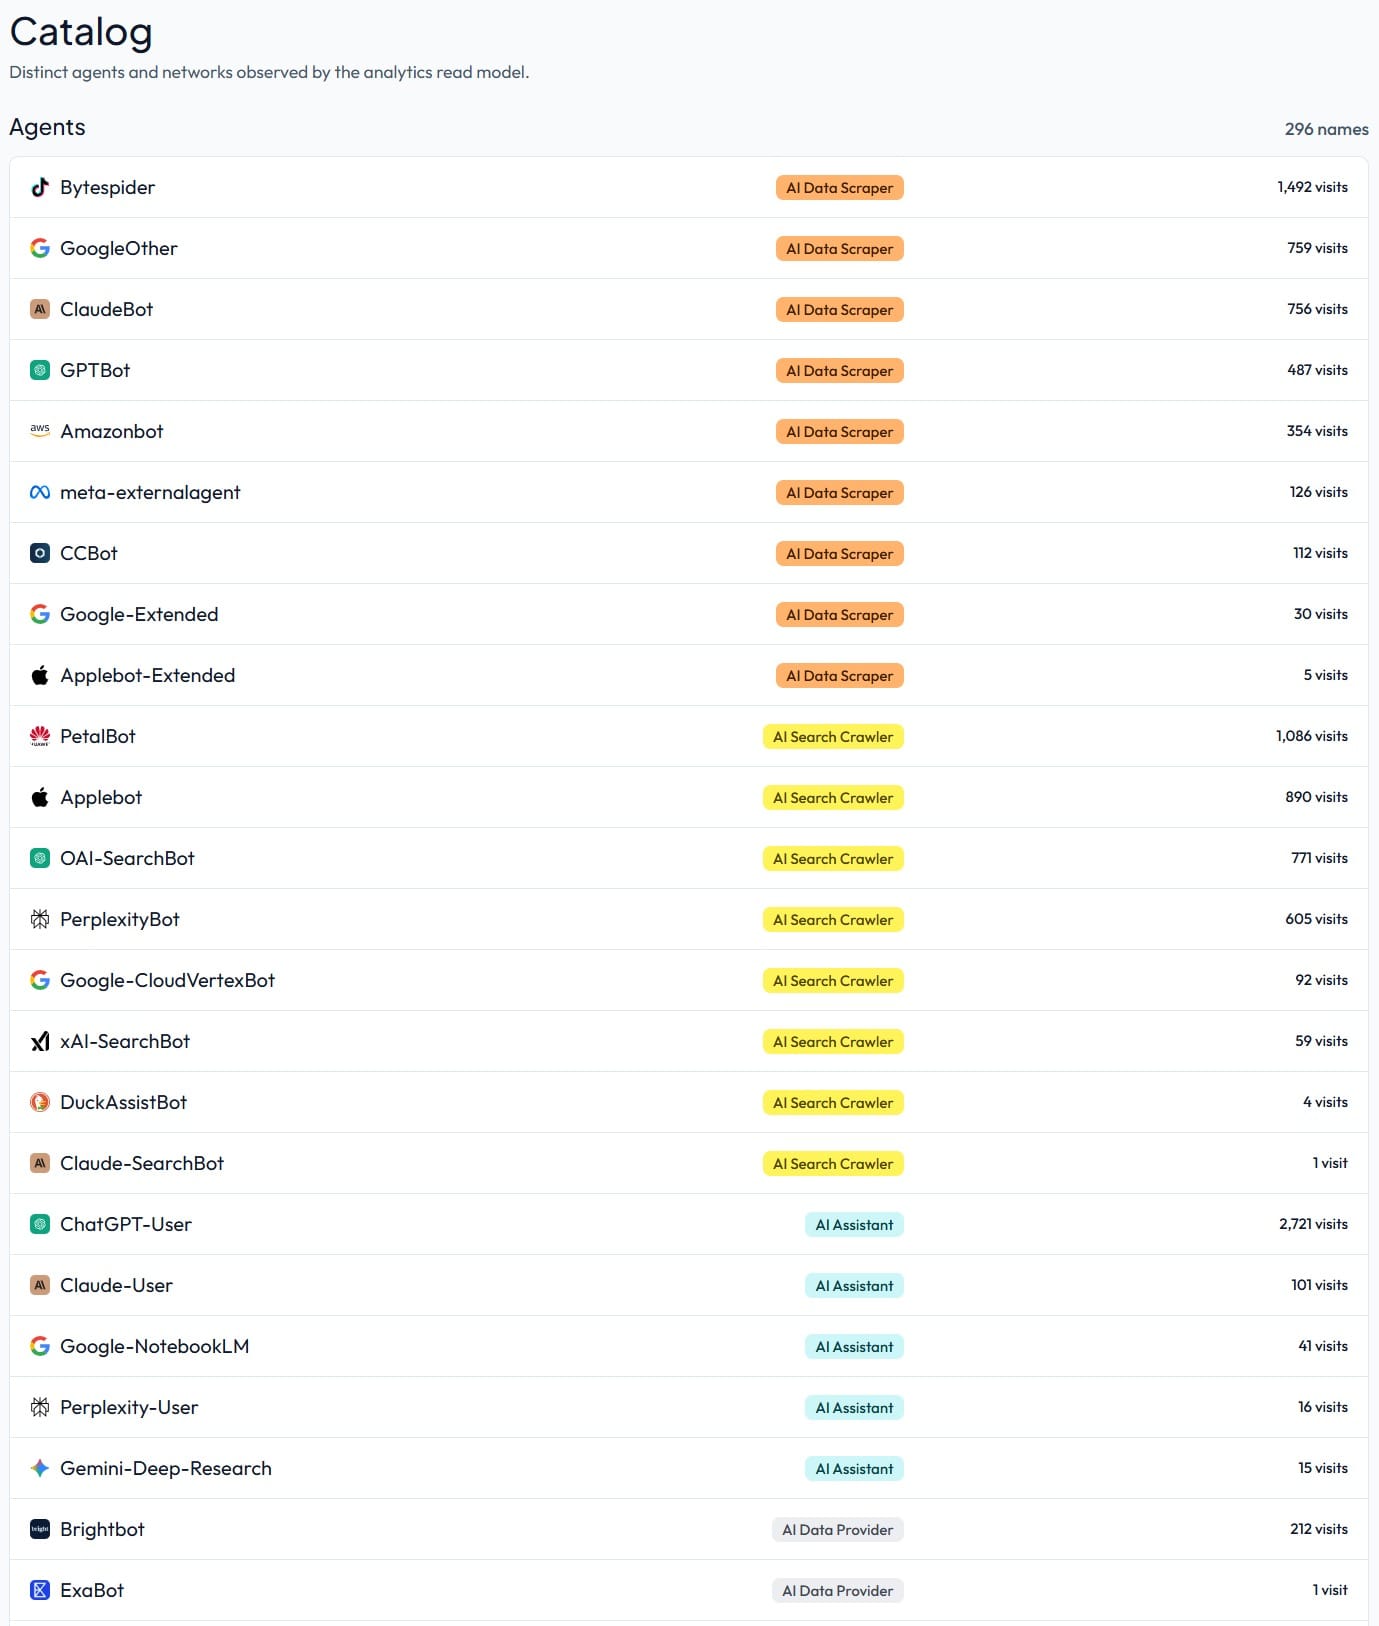Click the Common Crawl icon beside CCBot
Screen dimensions: 1379x1626
[x=40, y=553]
